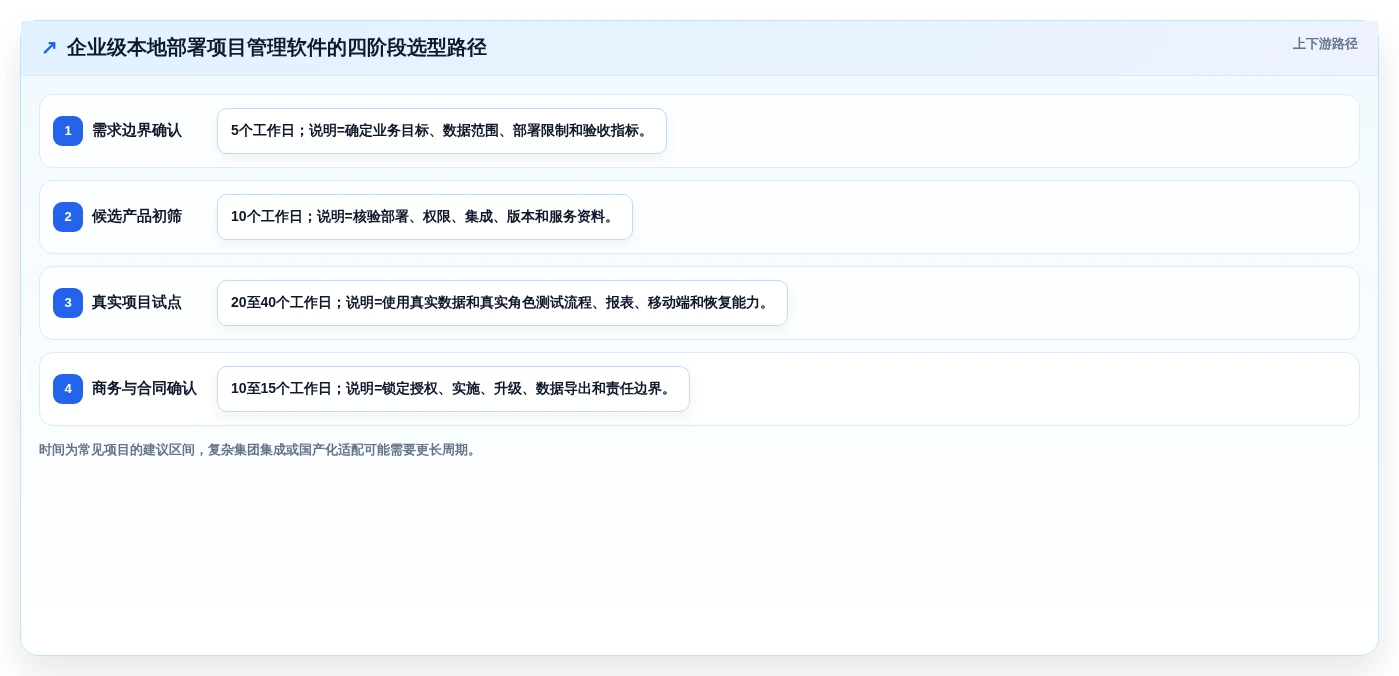Select the 真实项目试点 step label

click(137, 303)
